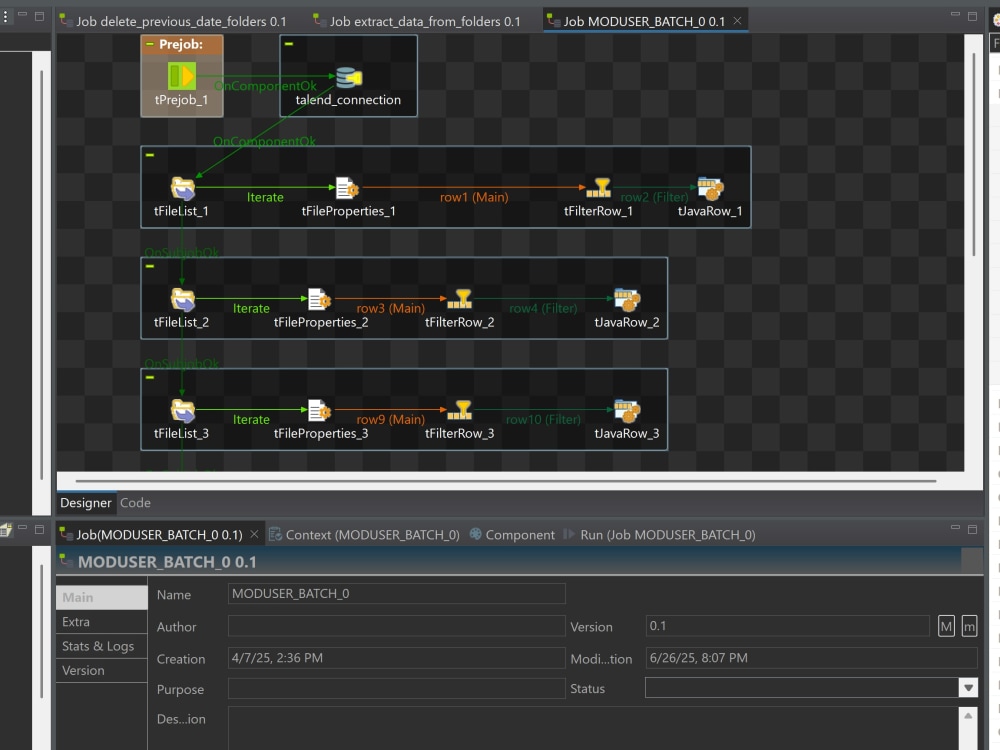
Task: Select the Stats & Logs section
Action: 101,646
